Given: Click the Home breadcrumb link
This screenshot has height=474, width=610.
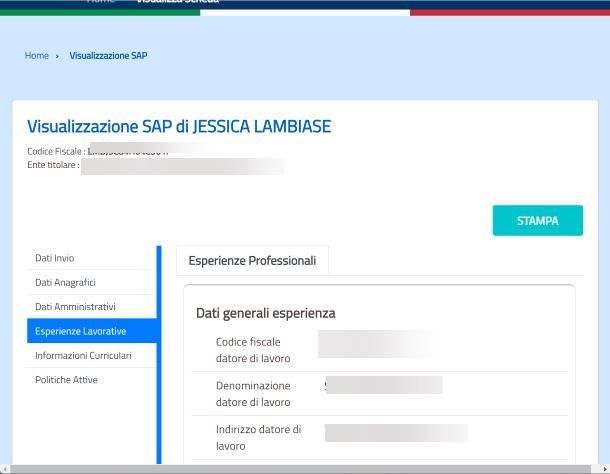Looking at the screenshot, I should pyautogui.click(x=37, y=56).
